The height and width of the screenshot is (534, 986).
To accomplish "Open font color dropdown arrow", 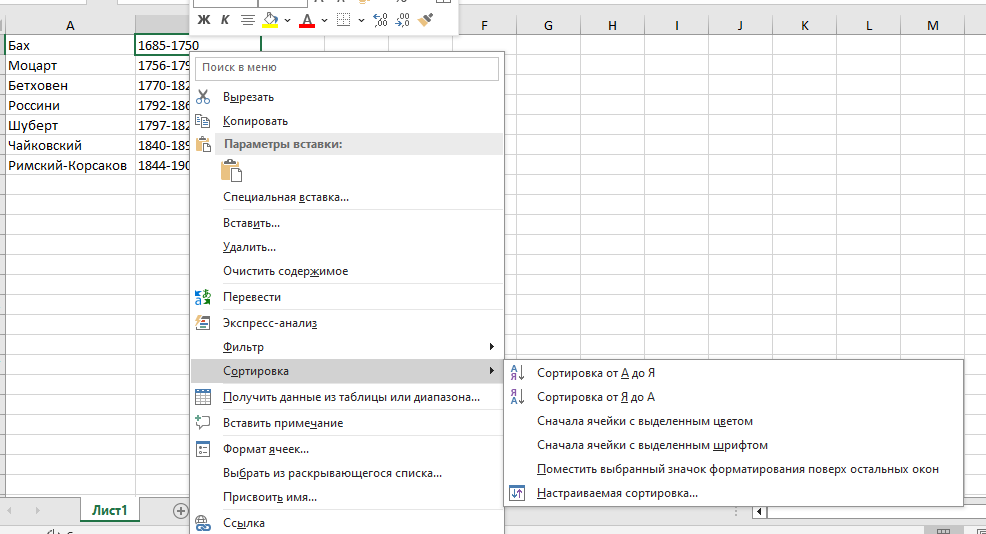I will (324, 20).
